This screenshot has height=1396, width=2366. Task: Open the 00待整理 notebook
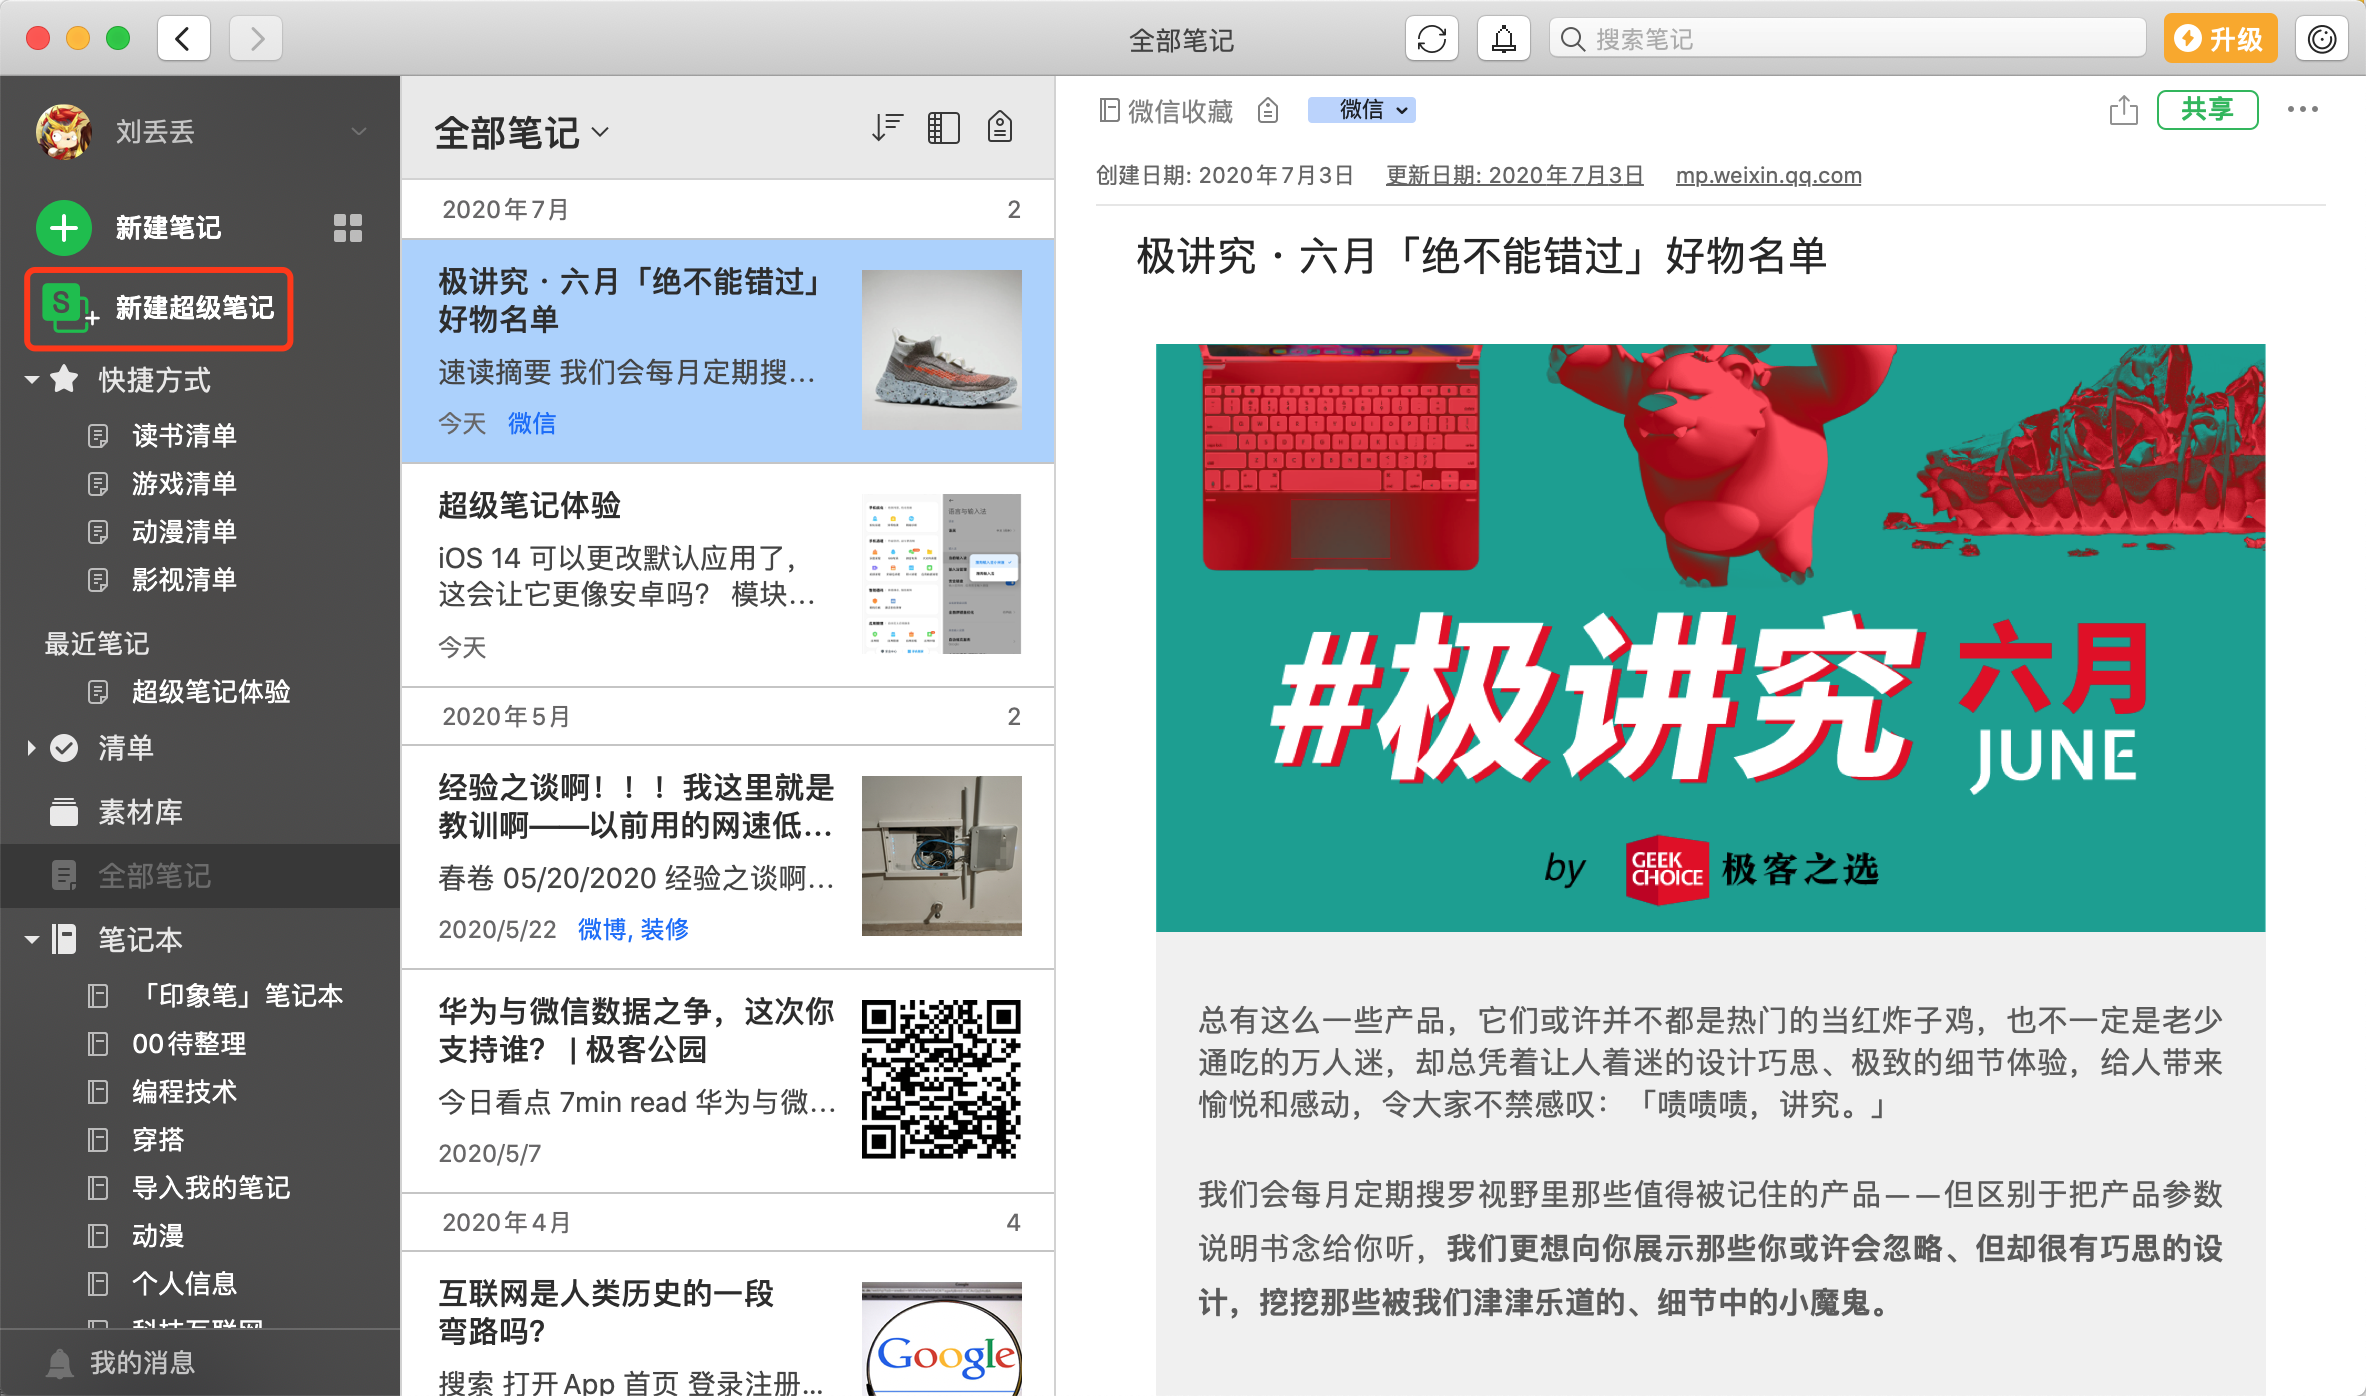coord(188,1044)
